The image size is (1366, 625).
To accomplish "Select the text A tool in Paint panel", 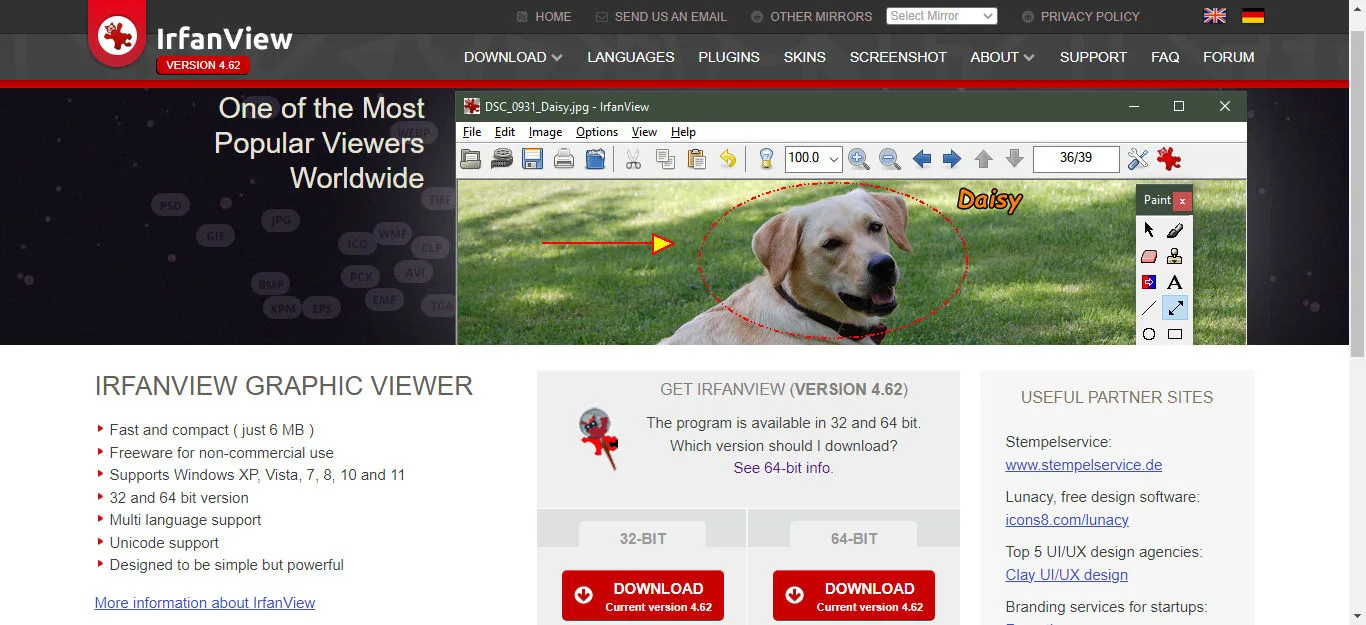I will [x=1175, y=282].
